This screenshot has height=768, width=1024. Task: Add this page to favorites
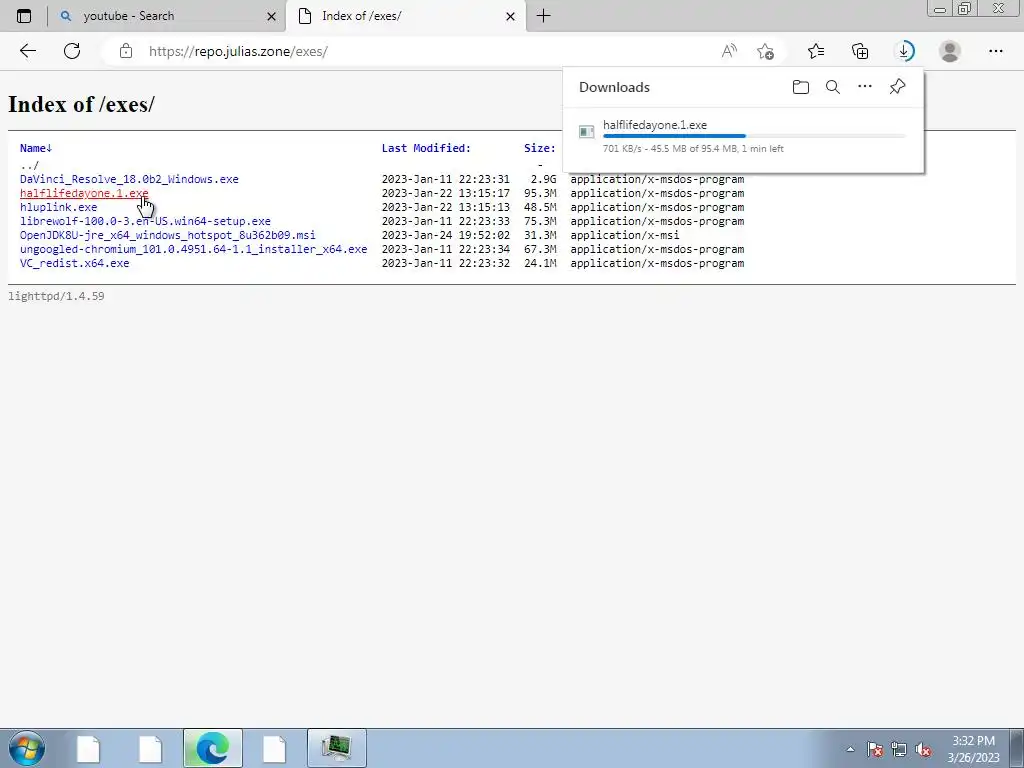click(765, 51)
